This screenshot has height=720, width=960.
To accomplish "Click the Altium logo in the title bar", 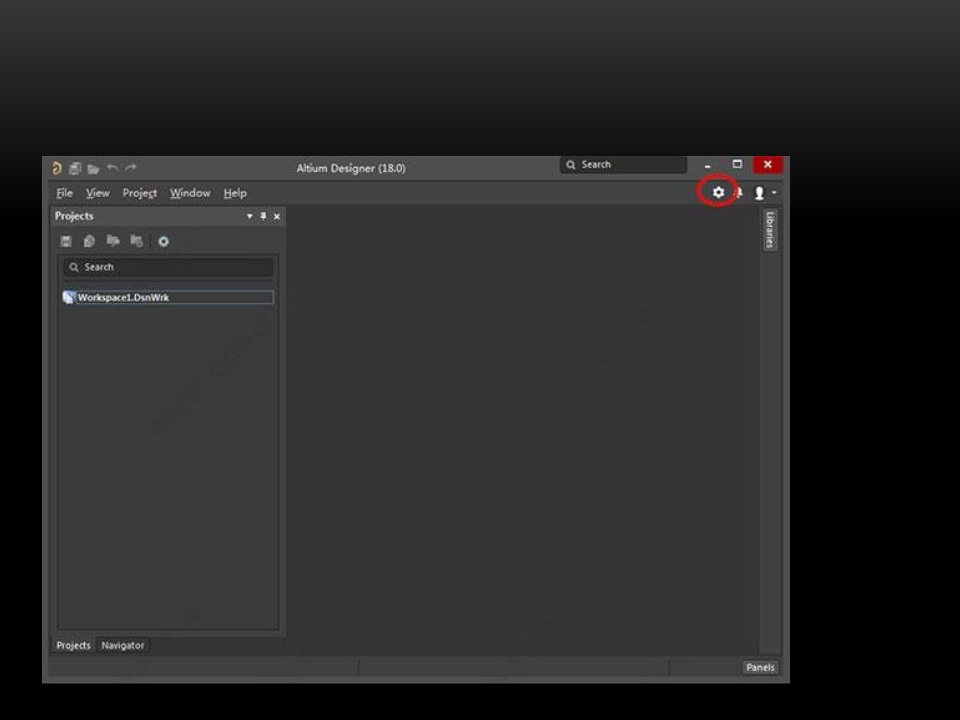I will click(x=57, y=168).
